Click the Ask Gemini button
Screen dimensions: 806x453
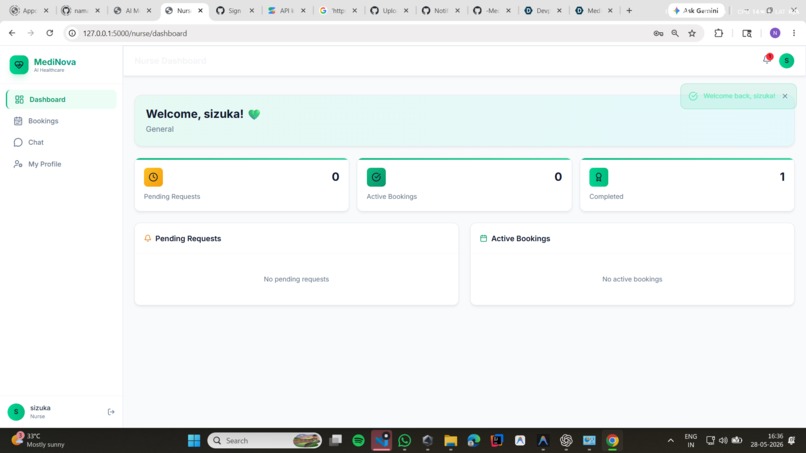pos(696,10)
